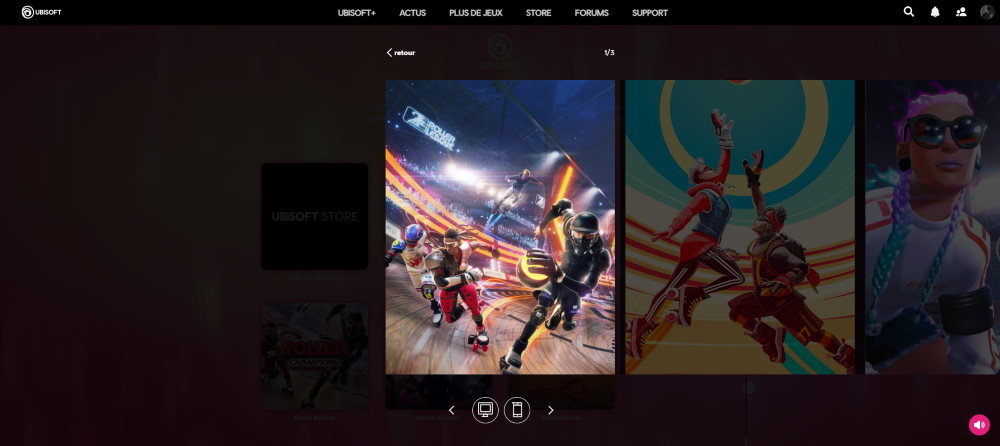Click the dimmed Ubisoft Store tile

coord(314,216)
